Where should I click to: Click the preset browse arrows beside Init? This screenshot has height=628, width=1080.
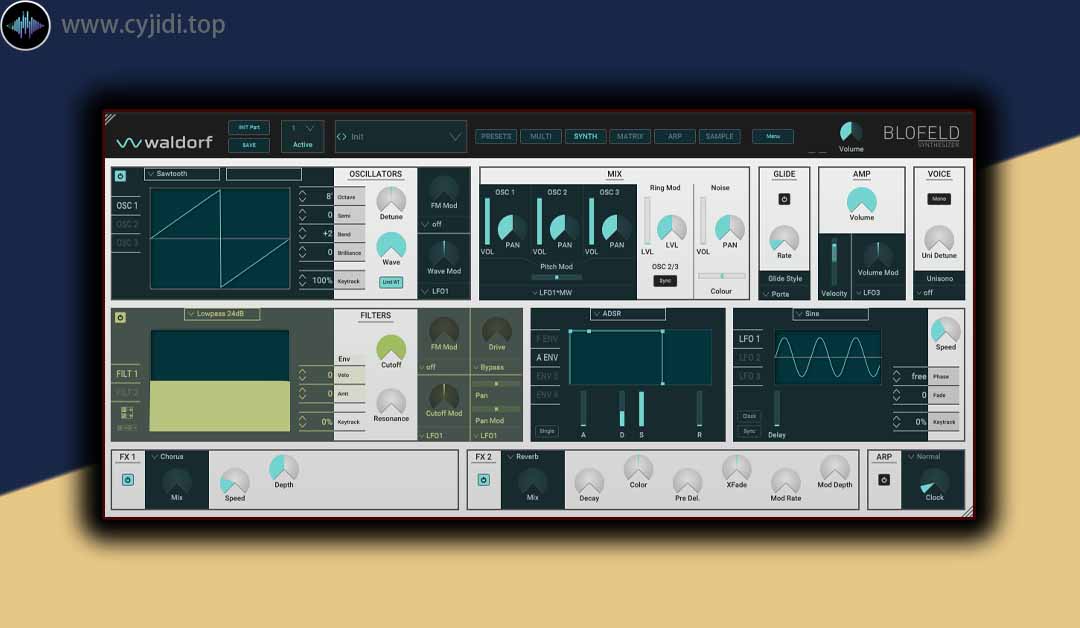pos(342,137)
